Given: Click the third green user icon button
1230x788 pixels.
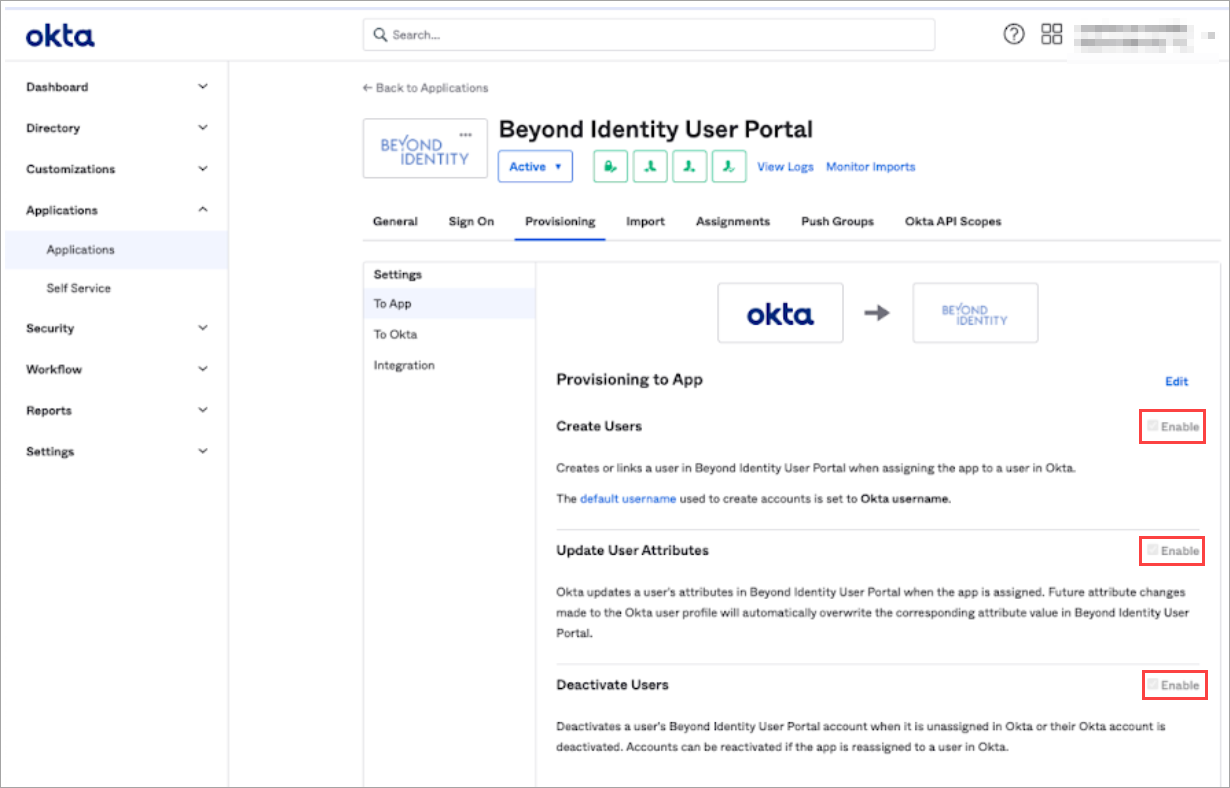Looking at the screenshot, I should [x=689, y=167].
